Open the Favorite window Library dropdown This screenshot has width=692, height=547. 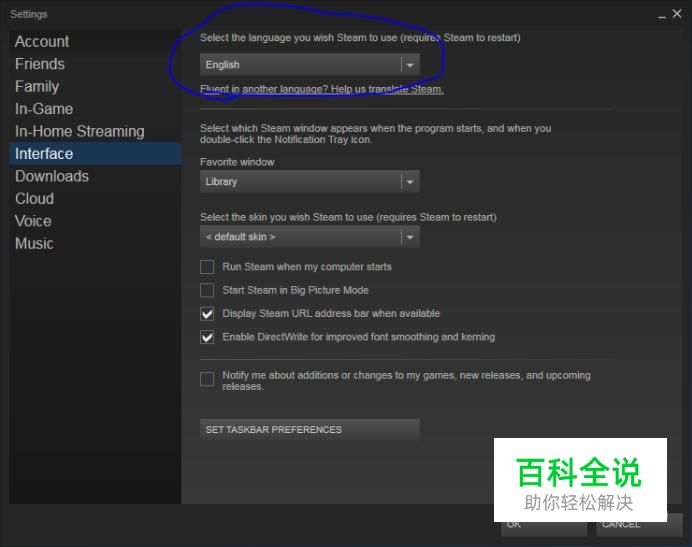[x=309, y=181]
